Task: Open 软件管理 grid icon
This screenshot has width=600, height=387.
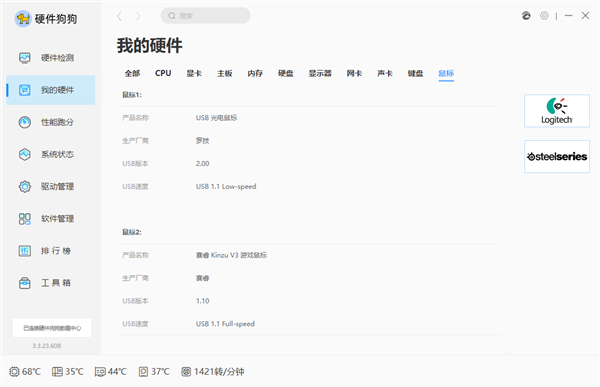Action: (x=24, y=219)
